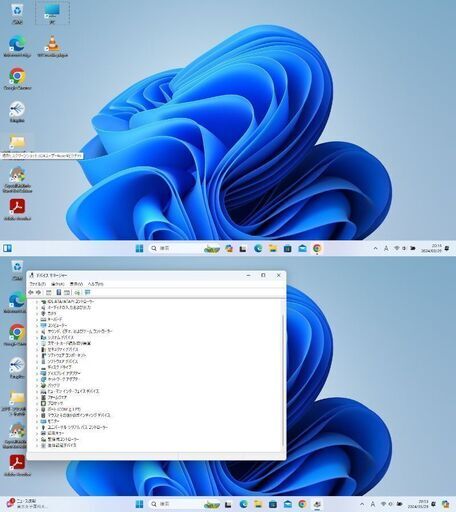The image size is (456, 512).
Task: Click the forward arrow in Device Manager toolbar
Action: (39, 292)
